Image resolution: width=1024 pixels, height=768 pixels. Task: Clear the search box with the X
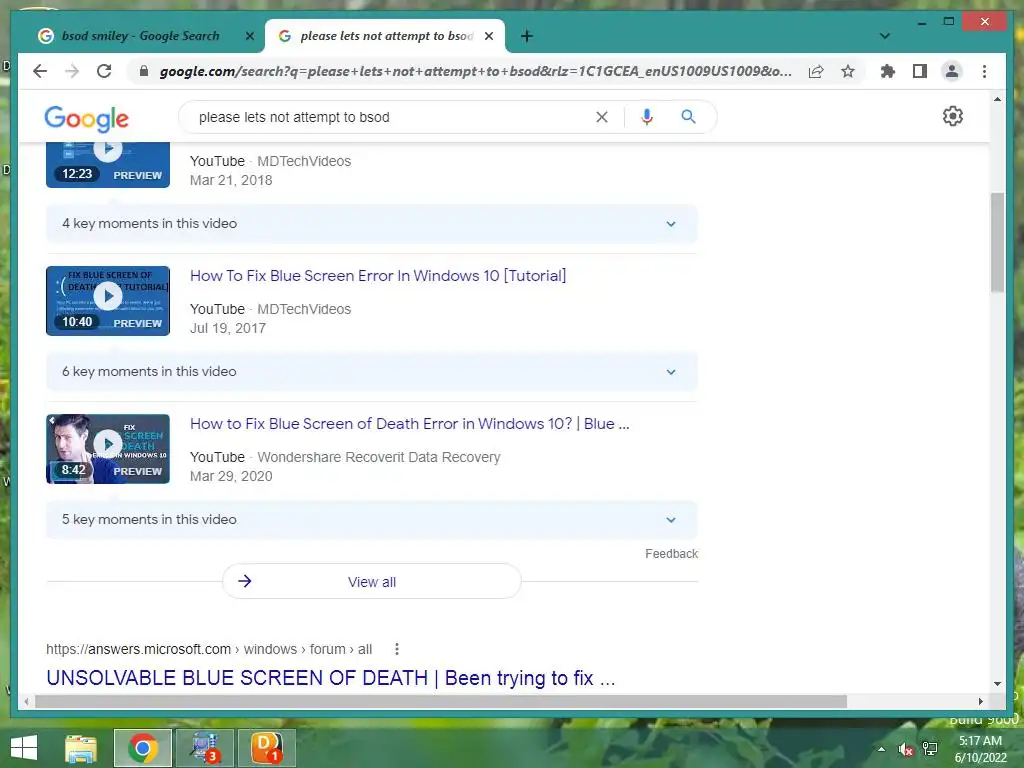coord(601,117)
